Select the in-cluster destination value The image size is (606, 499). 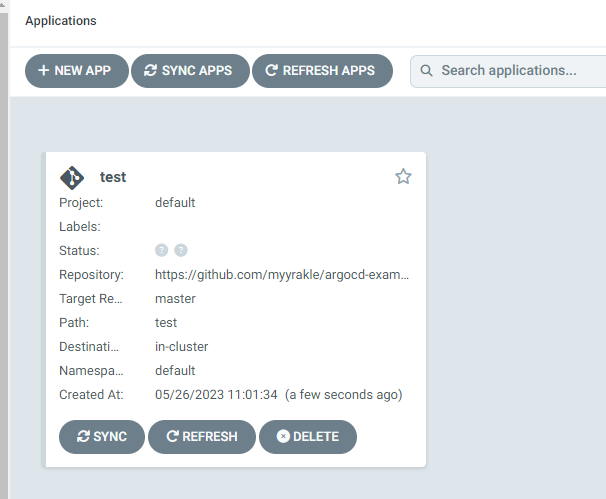(x=181, y=347)
